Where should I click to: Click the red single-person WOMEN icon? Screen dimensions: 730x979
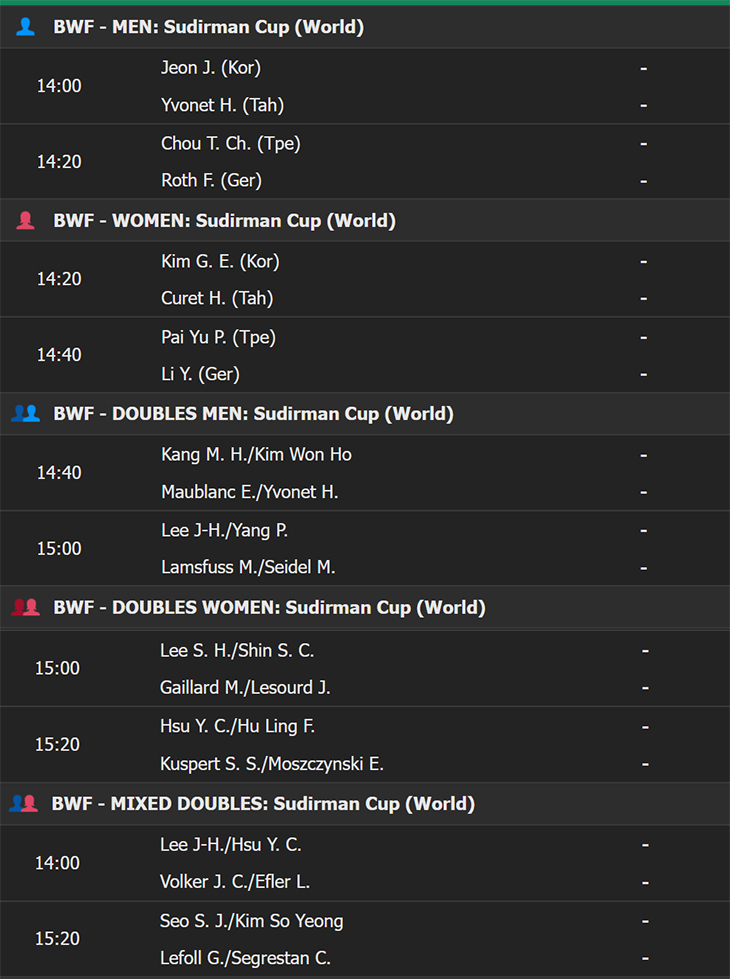[26, 220]
